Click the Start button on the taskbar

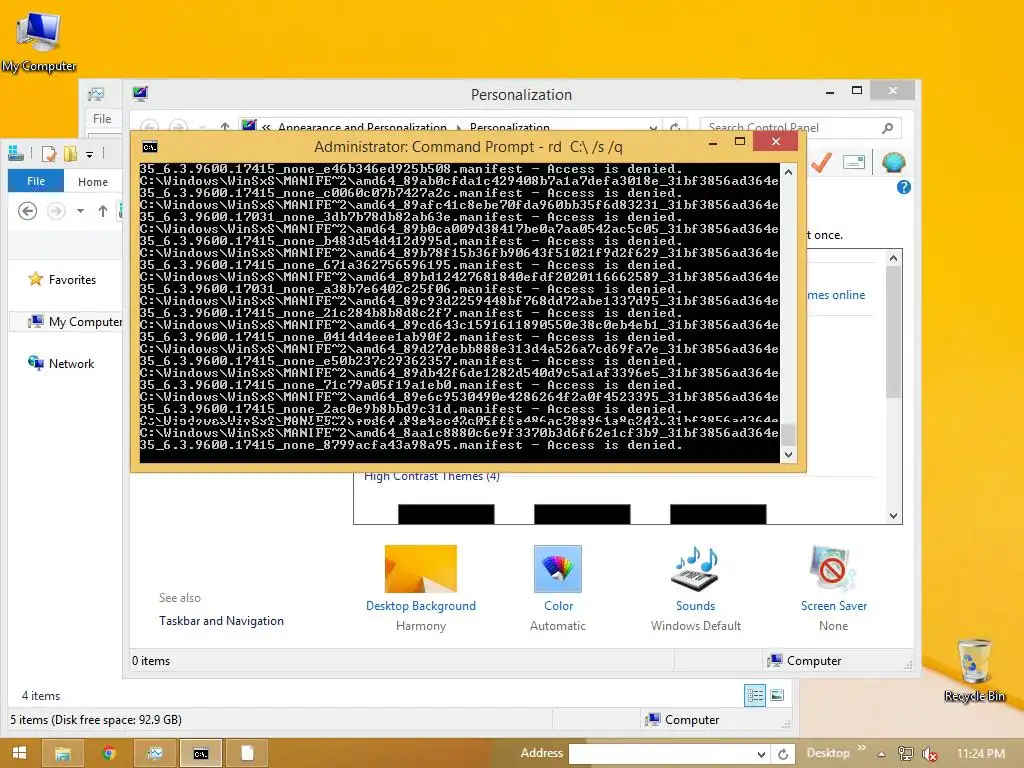point(20,753)
